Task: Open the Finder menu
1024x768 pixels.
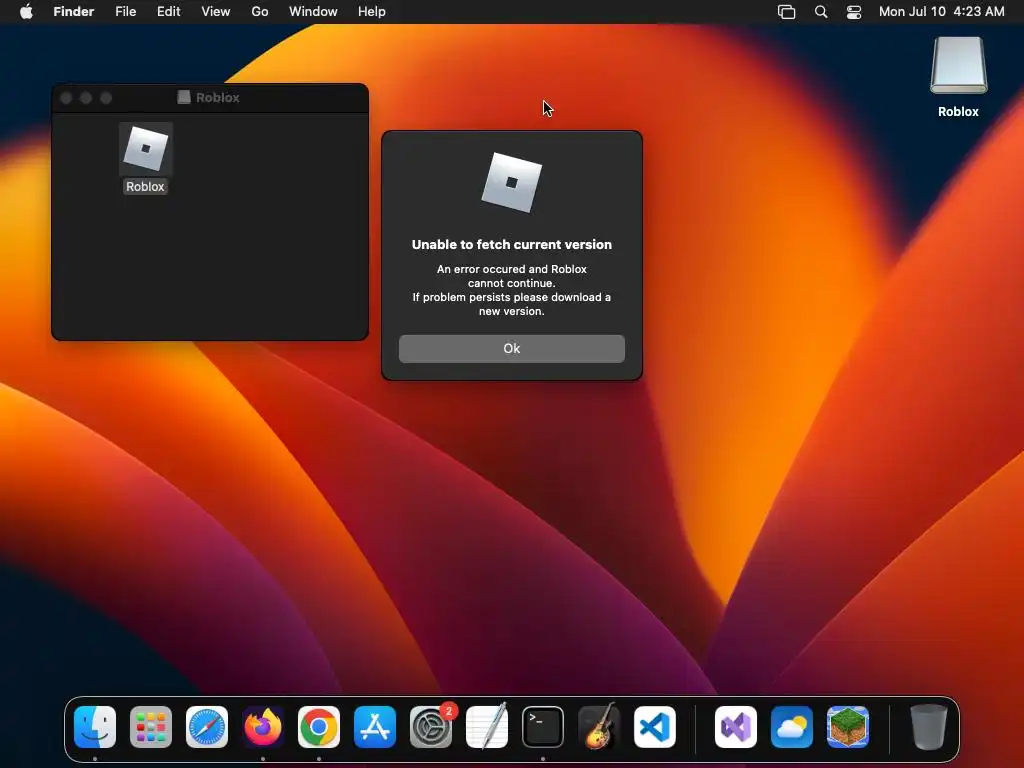Action: coord(74,12)
